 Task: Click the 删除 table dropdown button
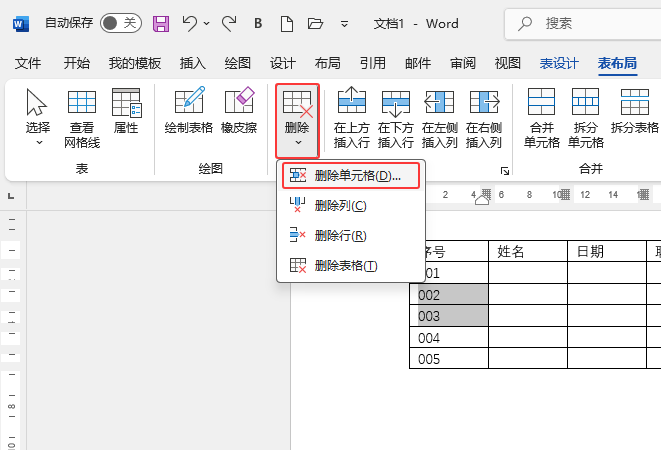[x=297, y=120]
